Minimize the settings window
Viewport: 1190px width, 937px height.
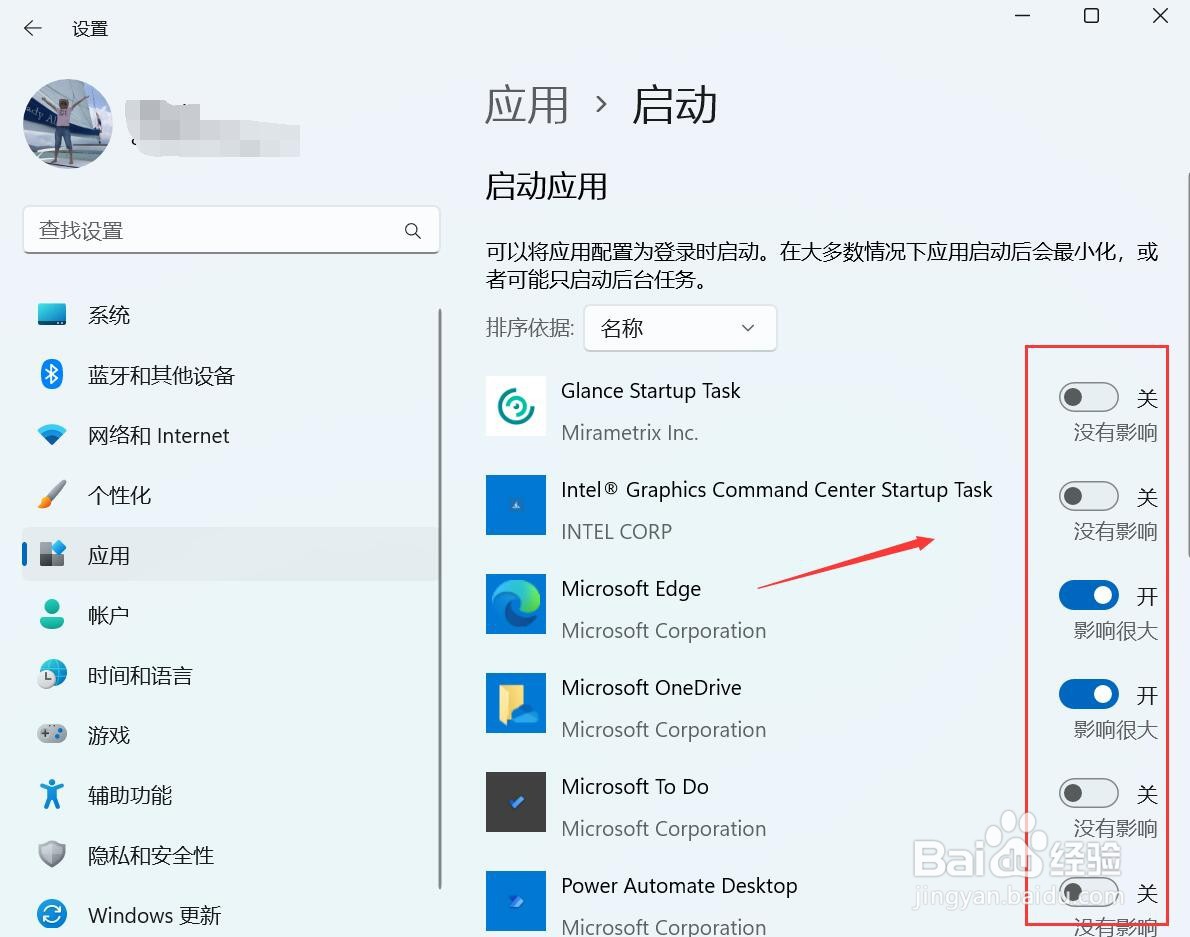tap(1022, 16)
